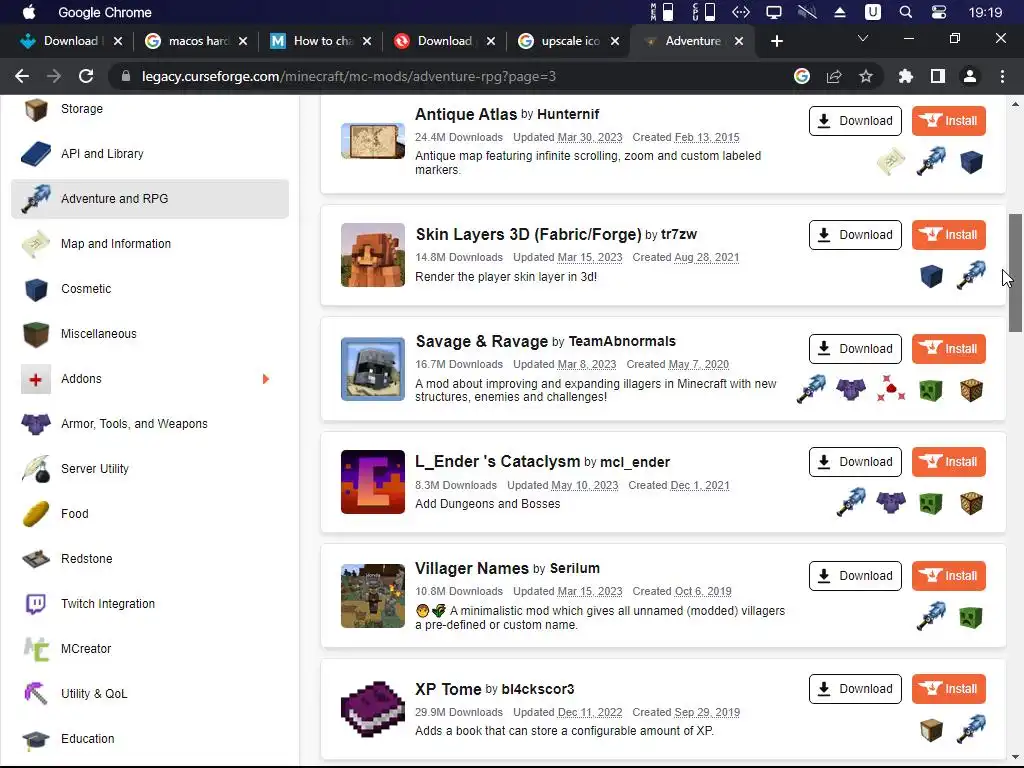Open the L_Ender 's Cataclysm thumbnail

373,483
